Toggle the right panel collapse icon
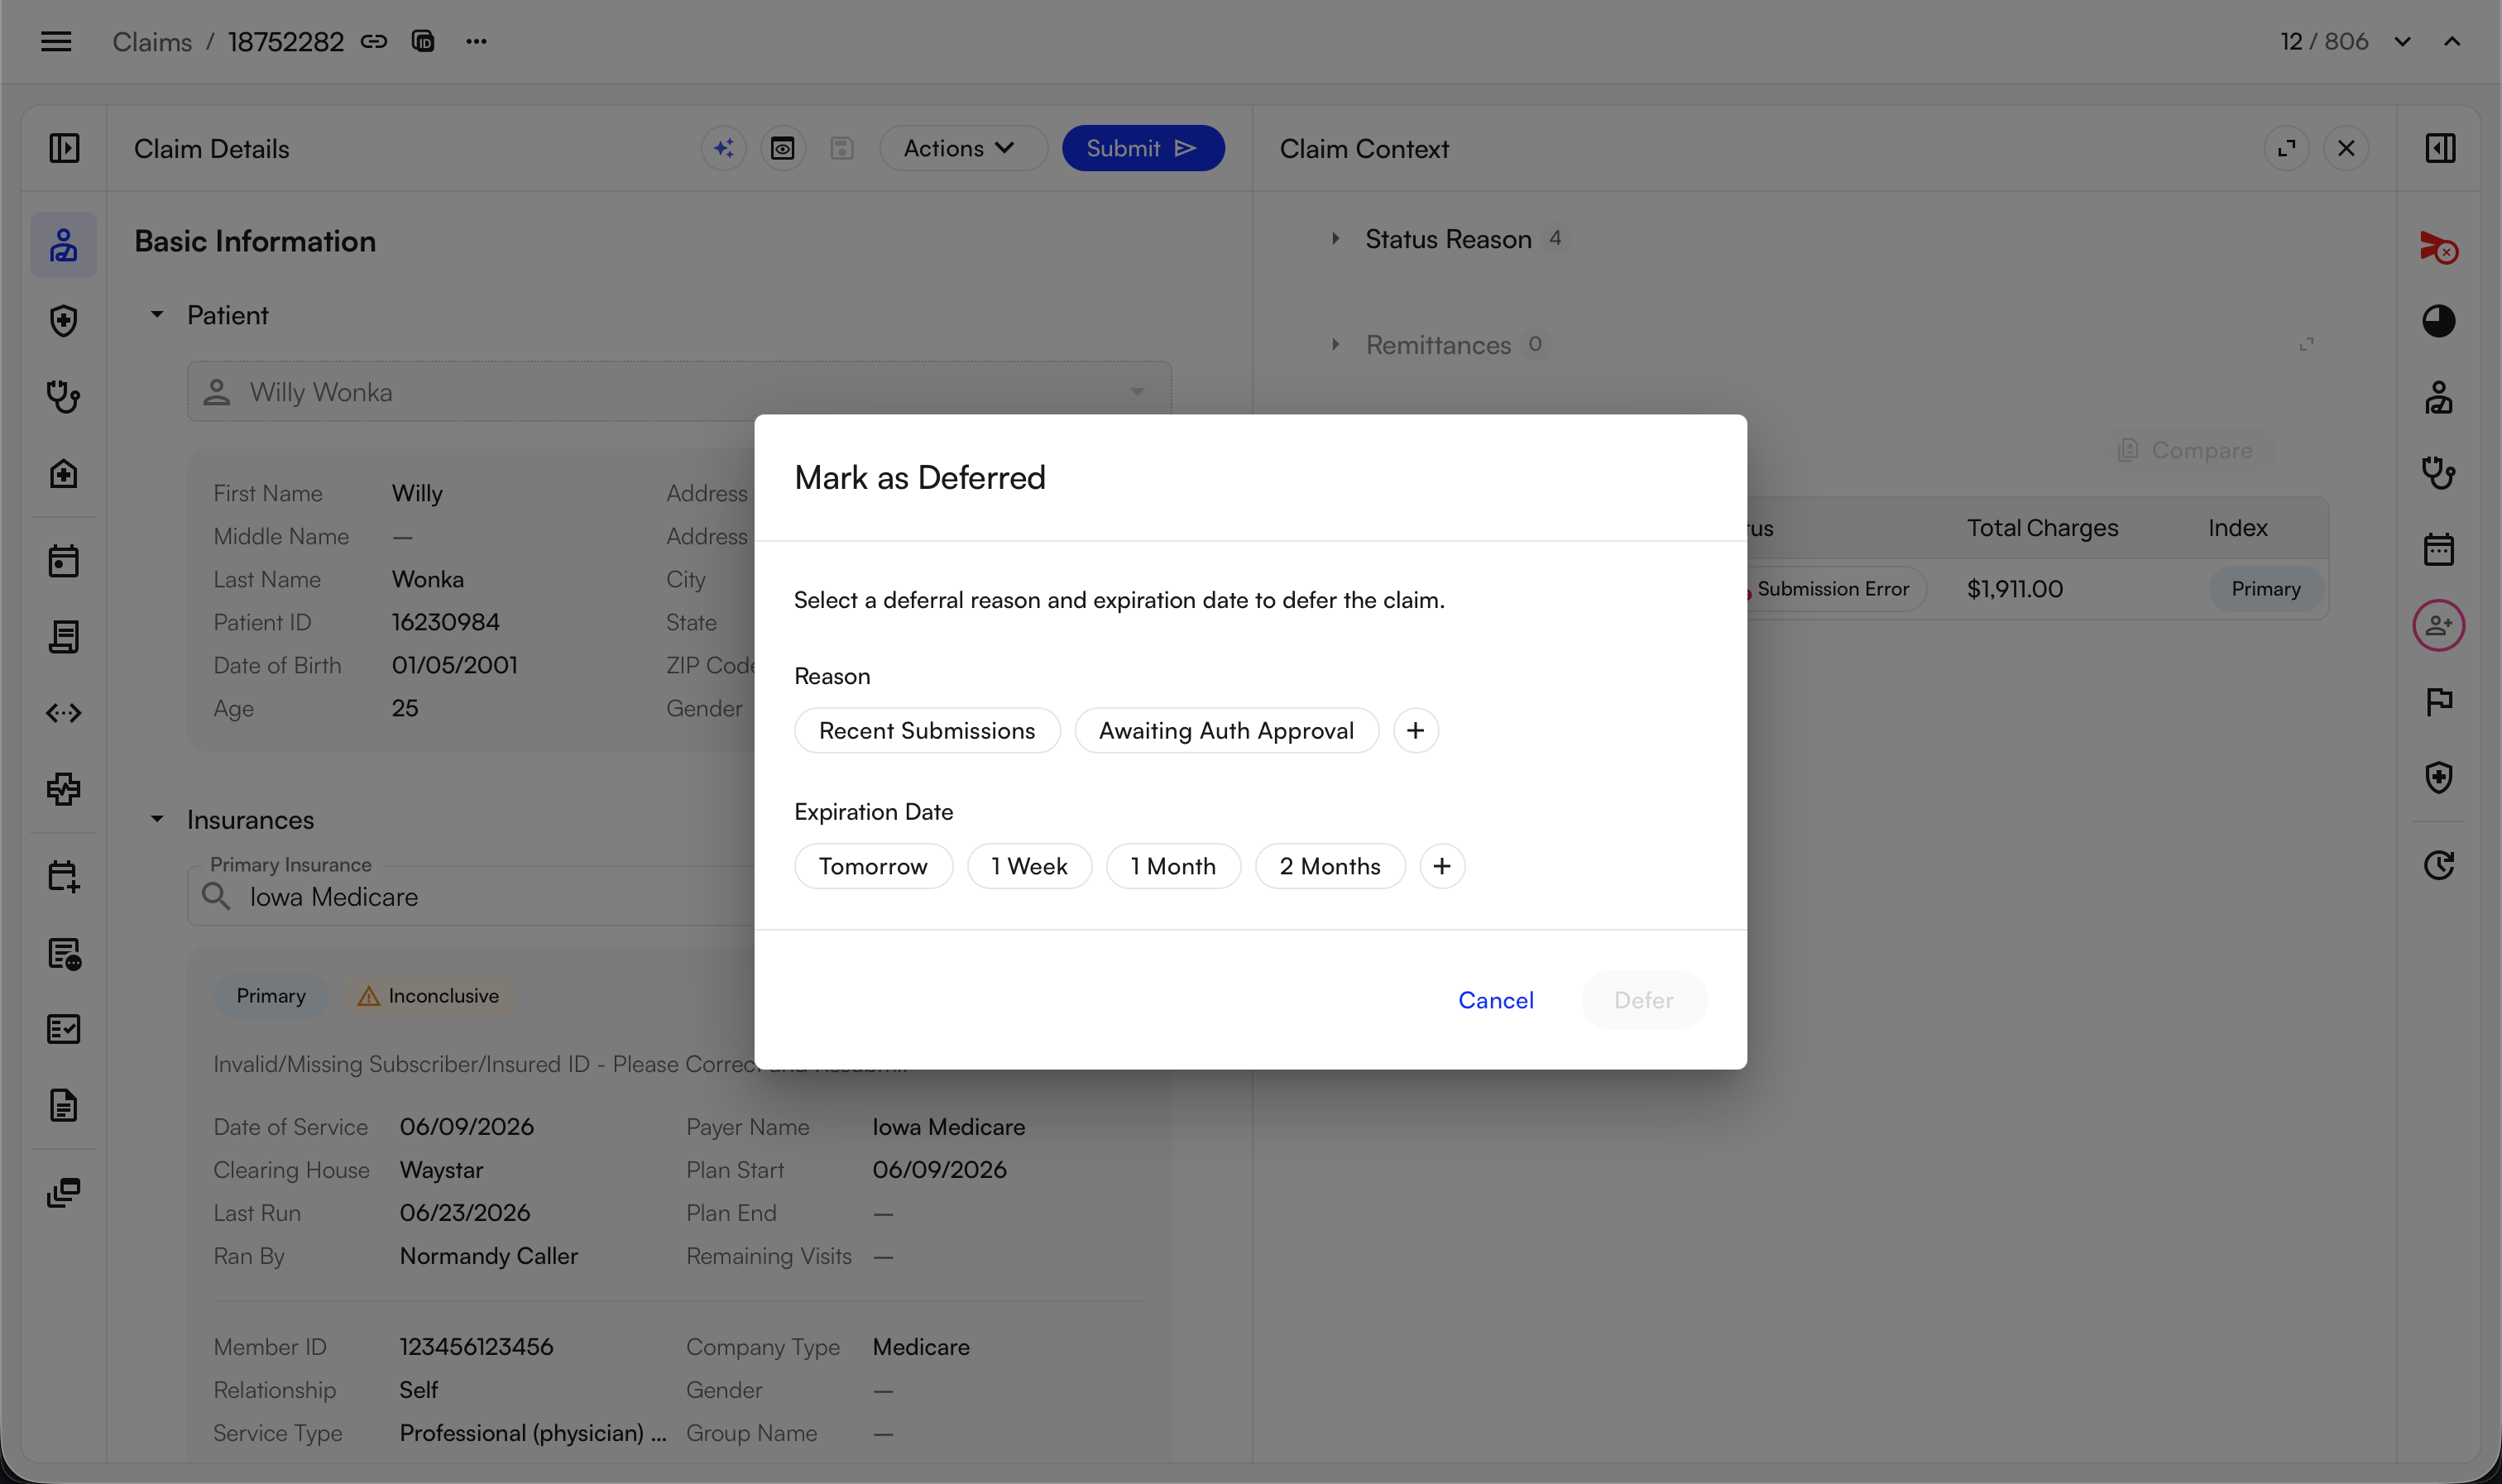2502x1484 pixels. [x=2440, y=148]
